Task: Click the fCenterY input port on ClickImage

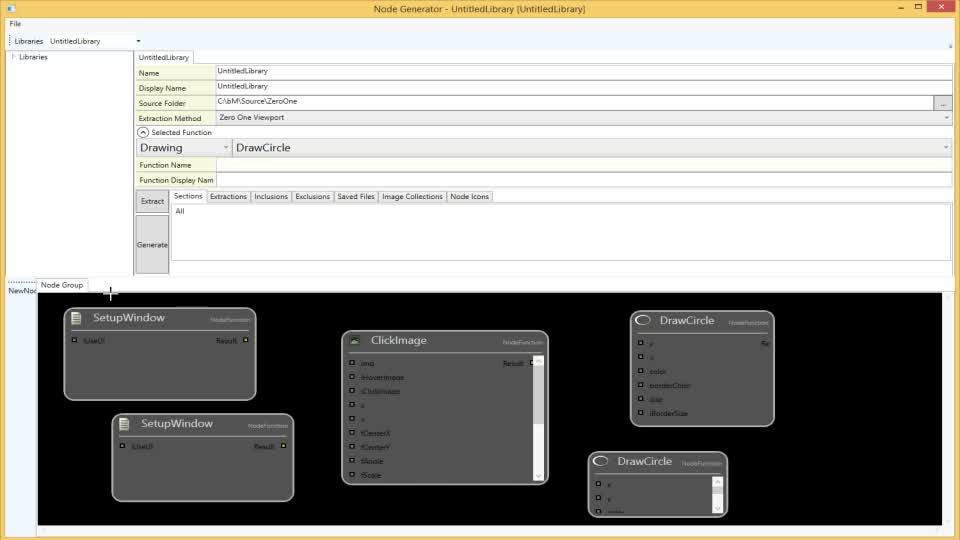Action: pyautogui.click(x=352, y=446)
